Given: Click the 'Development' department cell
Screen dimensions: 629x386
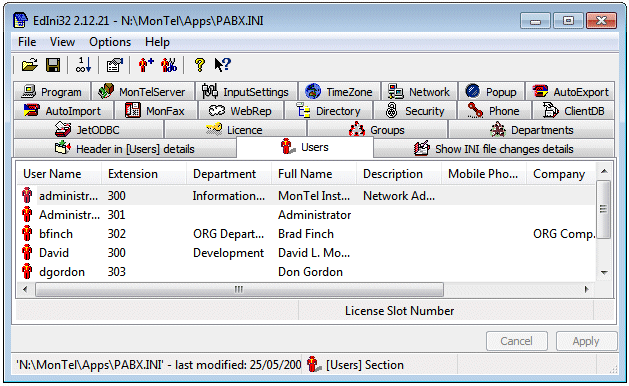Looking at the screenshot, I should tap(229, 253).
